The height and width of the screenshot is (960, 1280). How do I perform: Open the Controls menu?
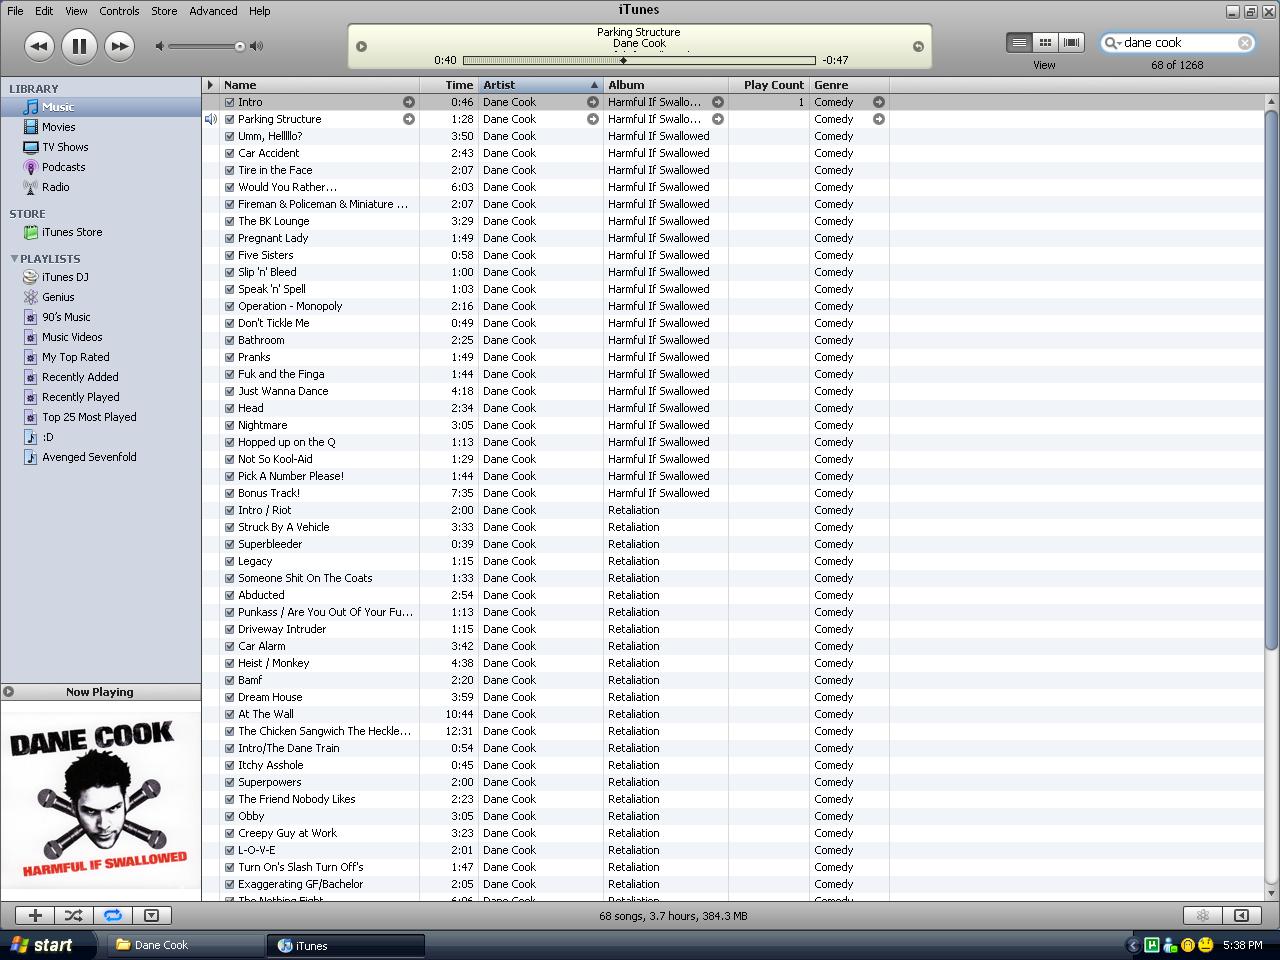(x=119, y=11)
